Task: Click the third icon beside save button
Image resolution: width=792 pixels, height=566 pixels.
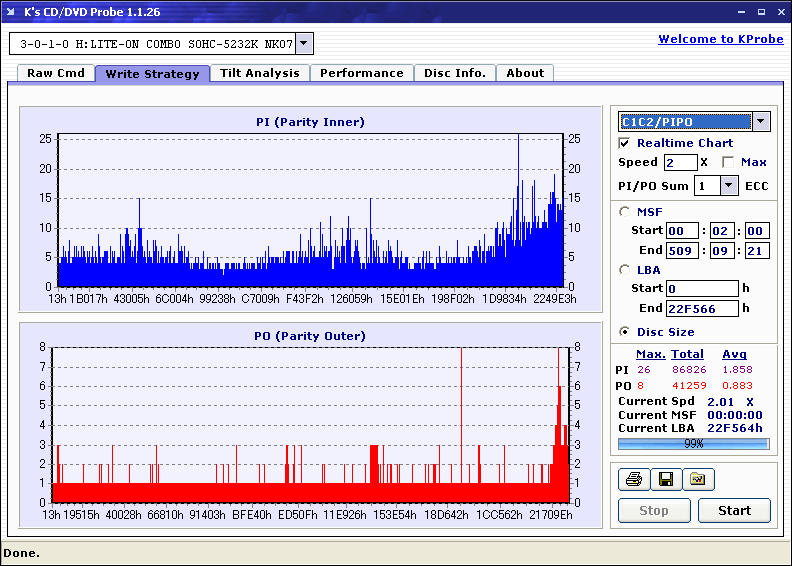Action: click(698, 480)
